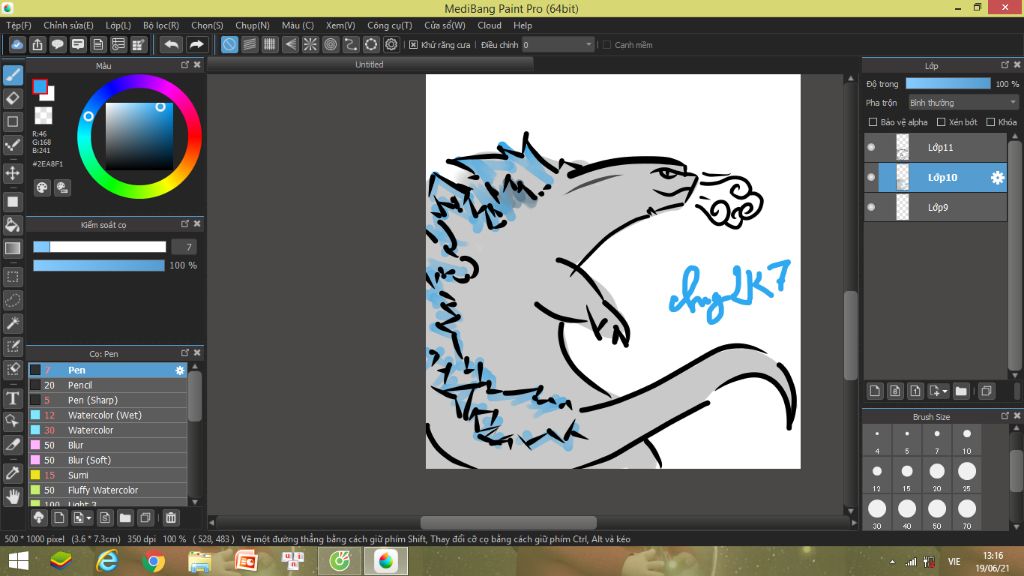The image size is (1024, 576).
Task: Open the Chỉnh sửa(E) menu
Action: coord(69,25)
